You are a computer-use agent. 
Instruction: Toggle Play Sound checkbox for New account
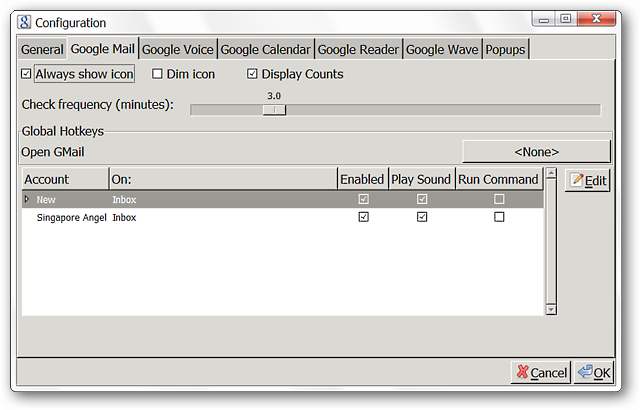pos(422,199)
